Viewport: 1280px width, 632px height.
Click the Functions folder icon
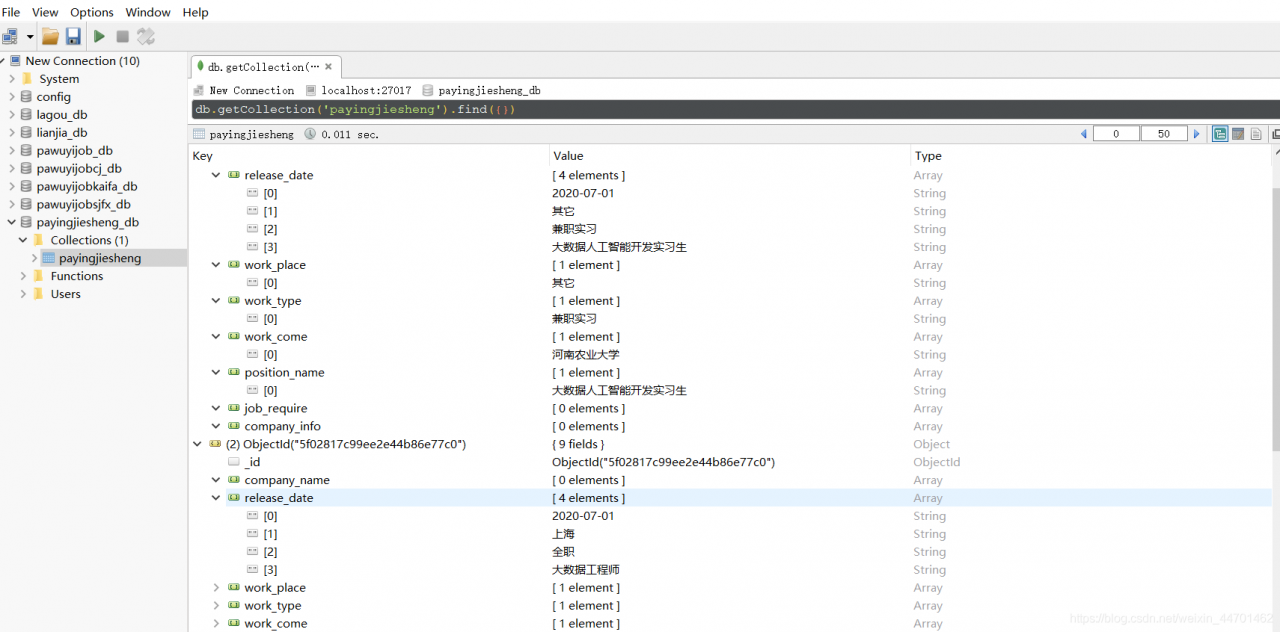39,276
